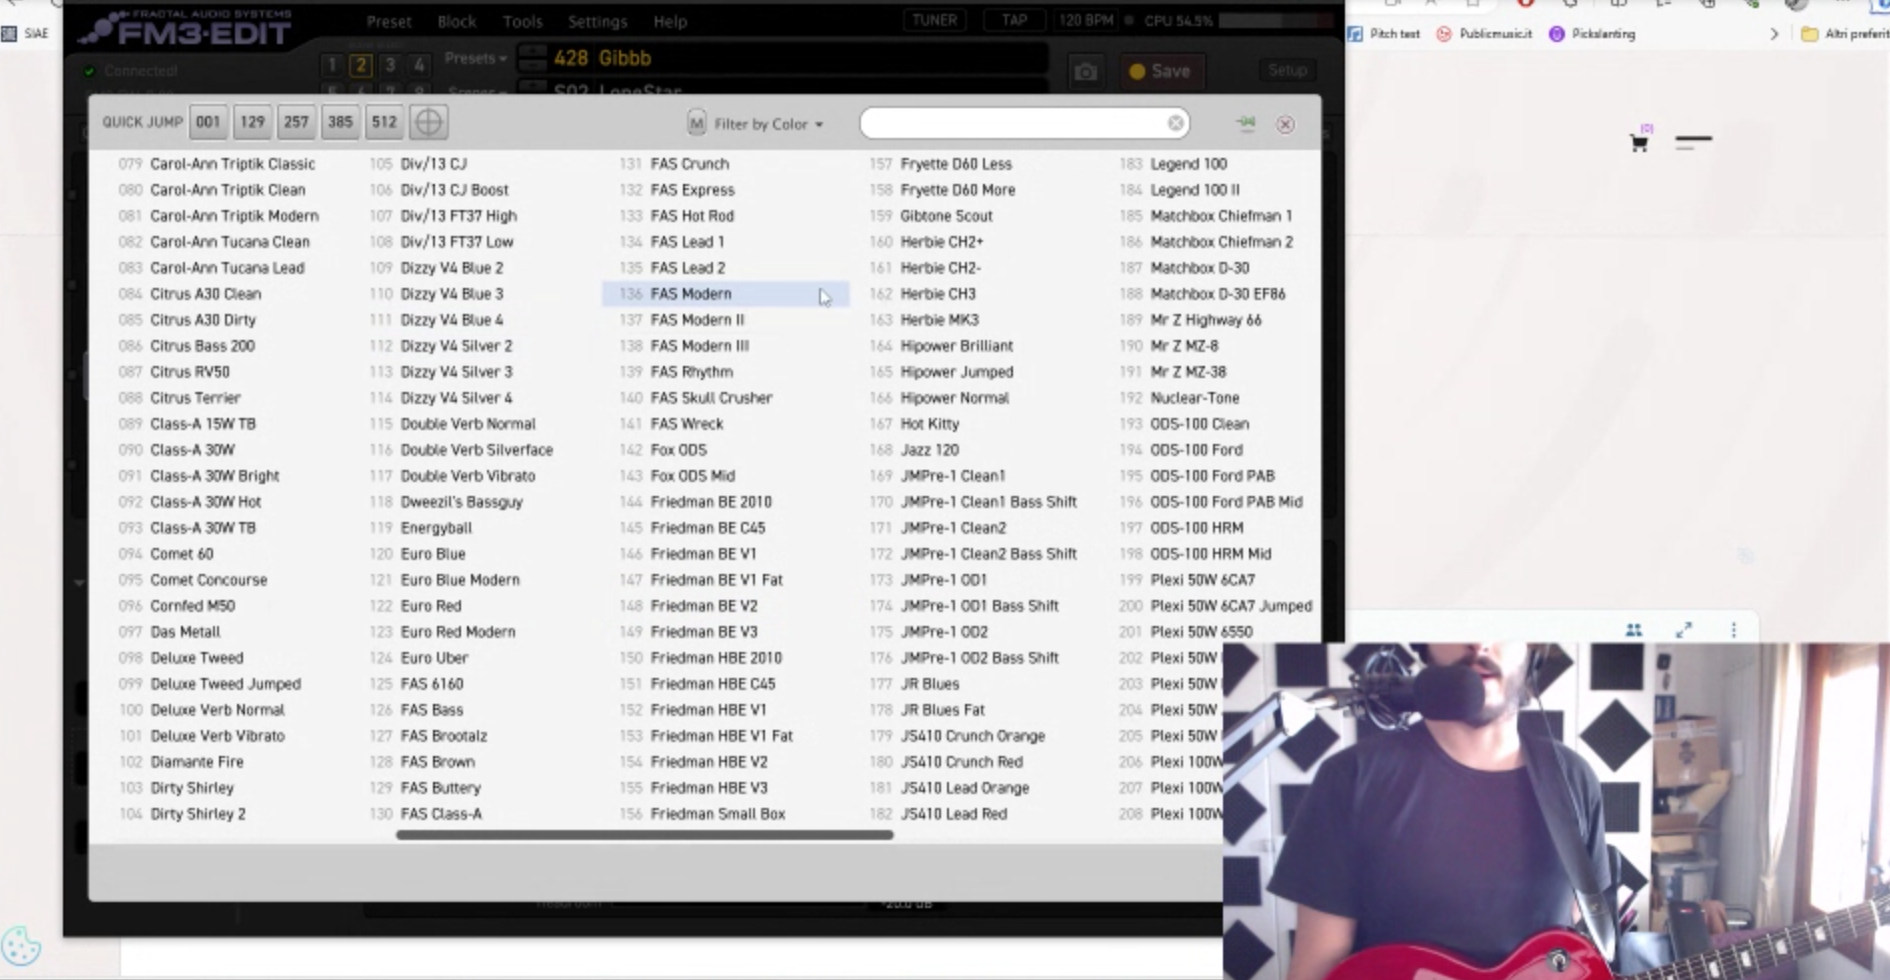Click the cookie settings icon
Image resolution: width=1890 pixels, height=980 pixels.
coord(20,945)
